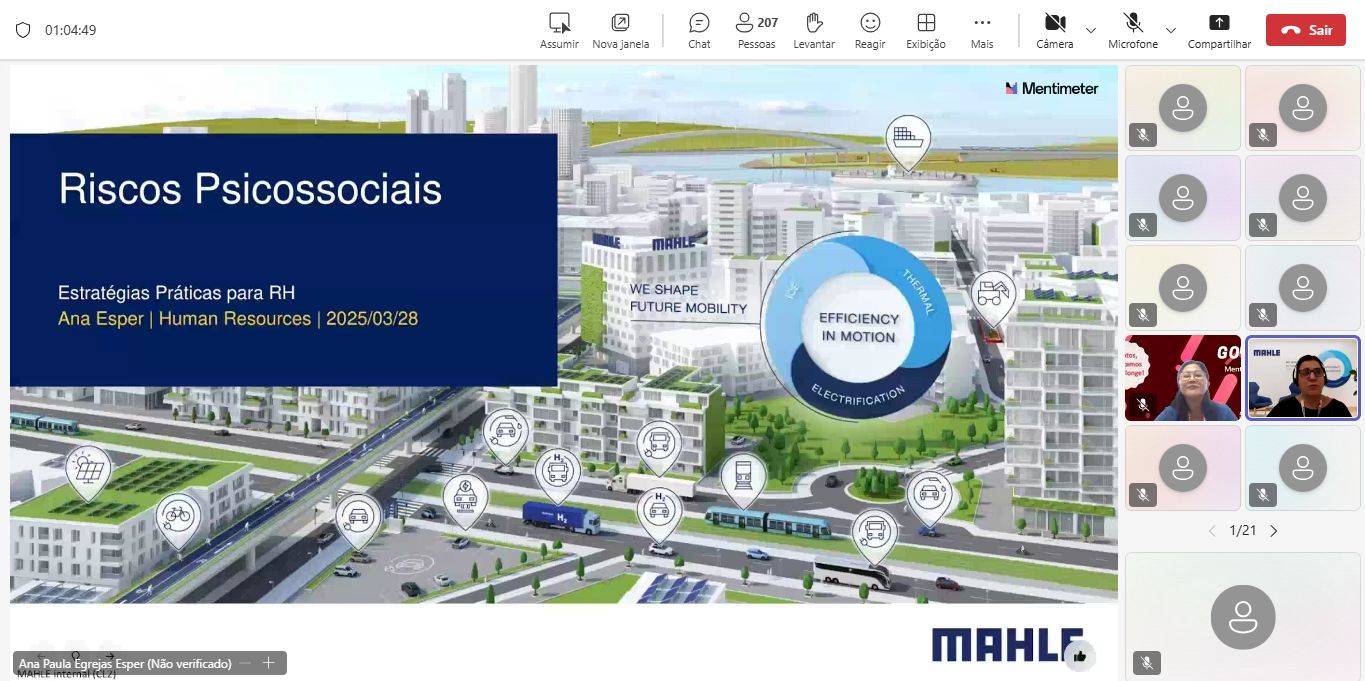Share screen using Compartilhar
1365x681 pixels.
click(x=1219, y=29)
